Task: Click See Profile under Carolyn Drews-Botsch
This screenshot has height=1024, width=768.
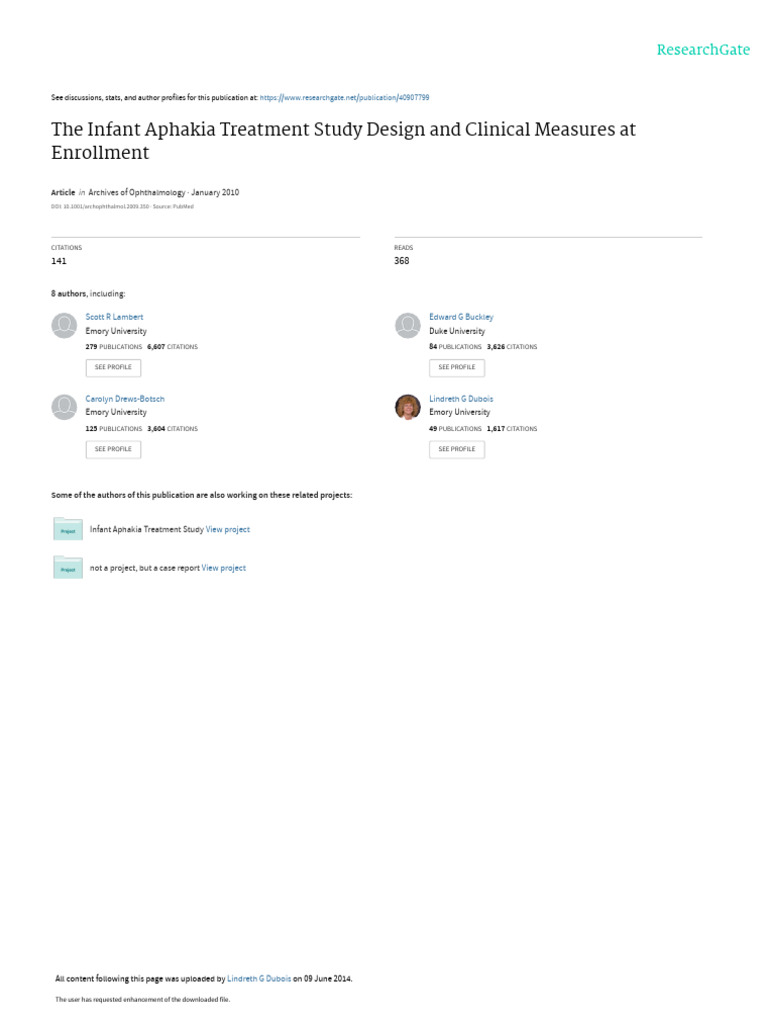Action: 113,449
